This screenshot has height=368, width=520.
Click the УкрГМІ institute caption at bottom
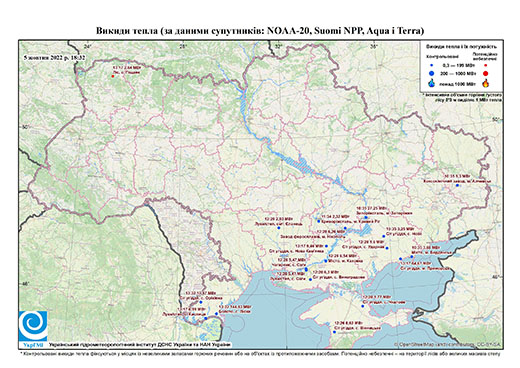(x=139, y=345)
